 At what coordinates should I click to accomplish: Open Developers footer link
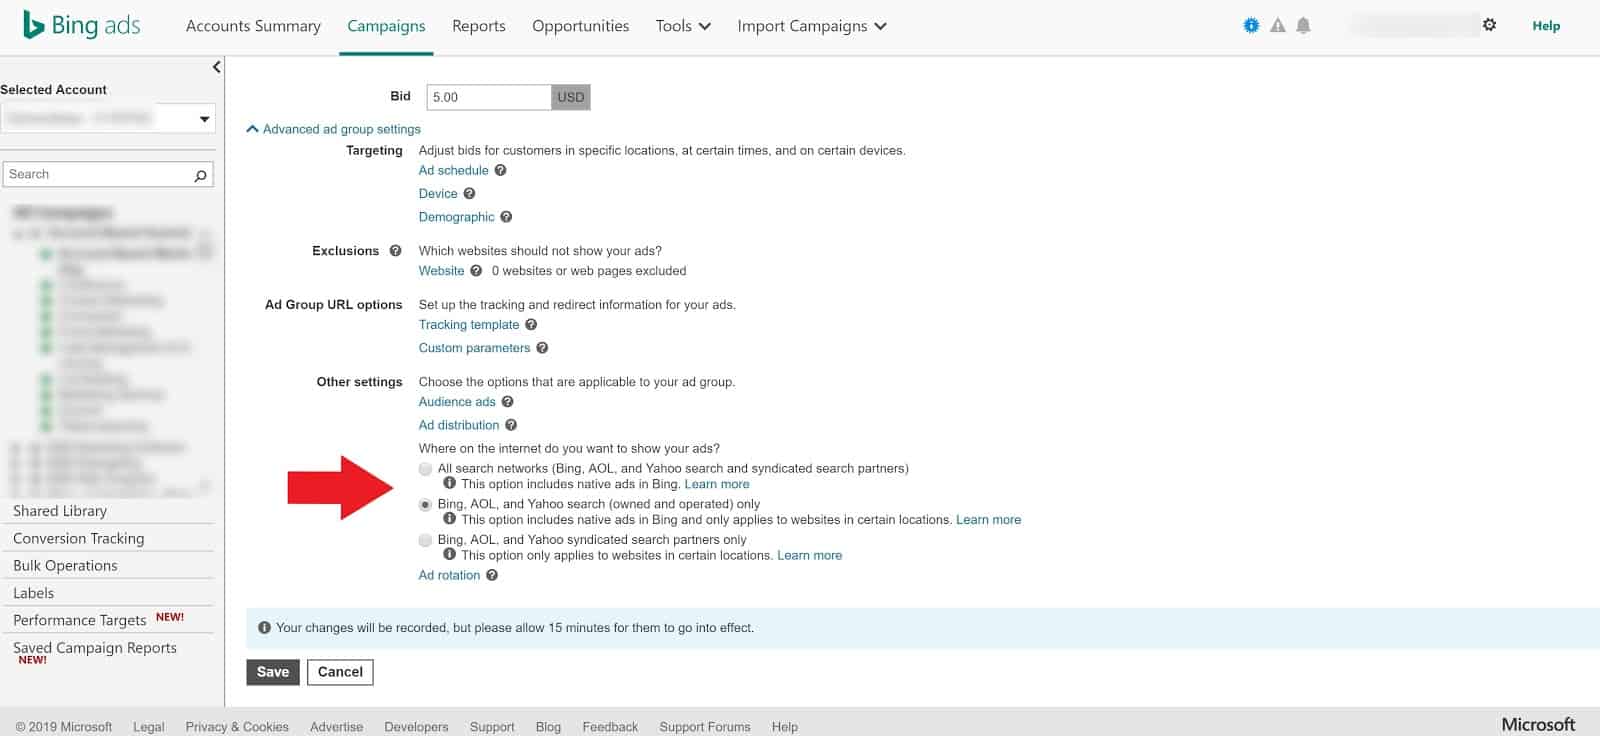tap(416, 727)
